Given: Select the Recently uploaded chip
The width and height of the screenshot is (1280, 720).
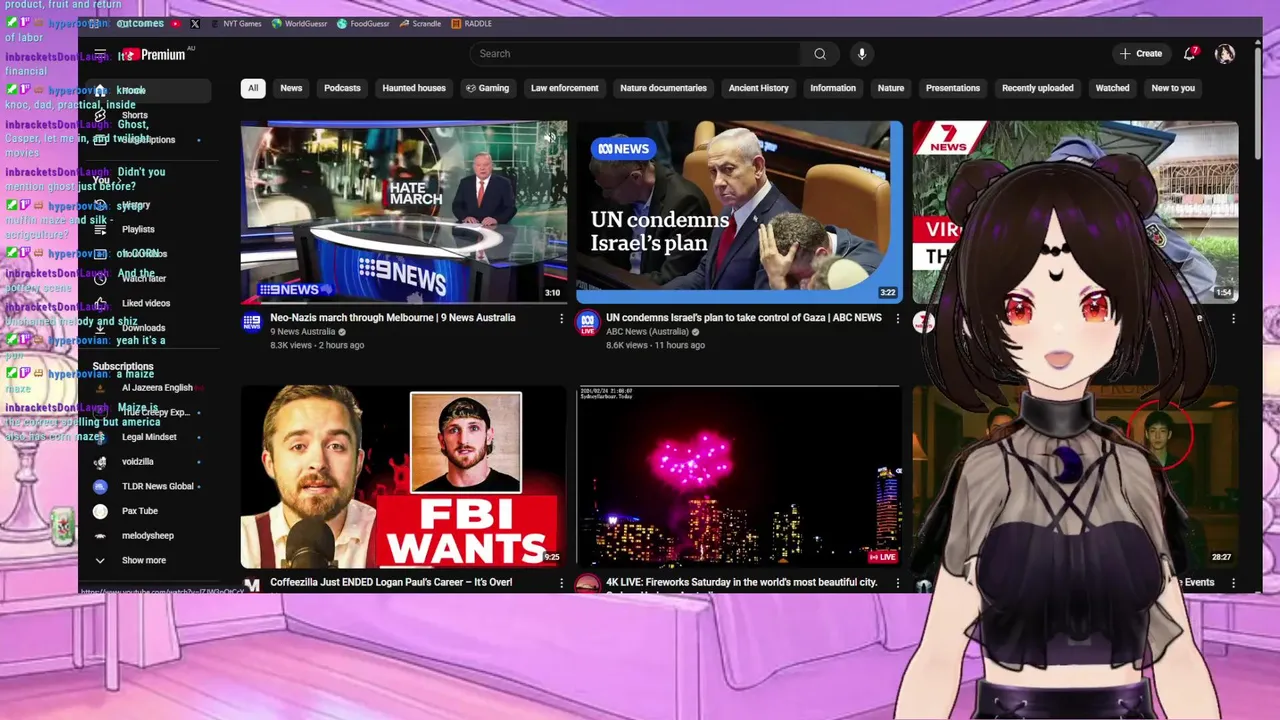Looking at the screenshot, I should click(x=1038, y=88).
